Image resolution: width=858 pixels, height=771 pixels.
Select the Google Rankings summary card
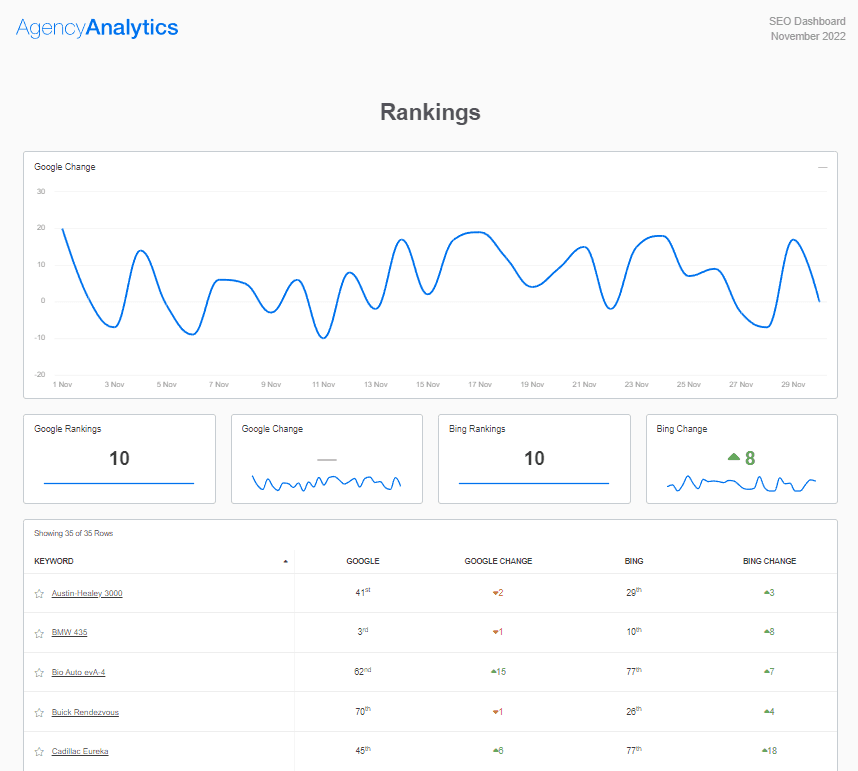(x=119, y=458)
